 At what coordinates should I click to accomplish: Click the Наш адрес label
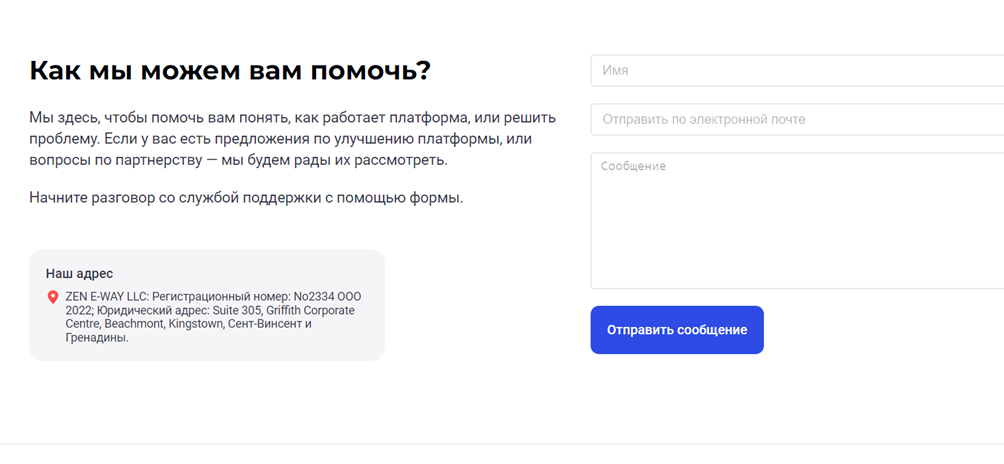79,274
